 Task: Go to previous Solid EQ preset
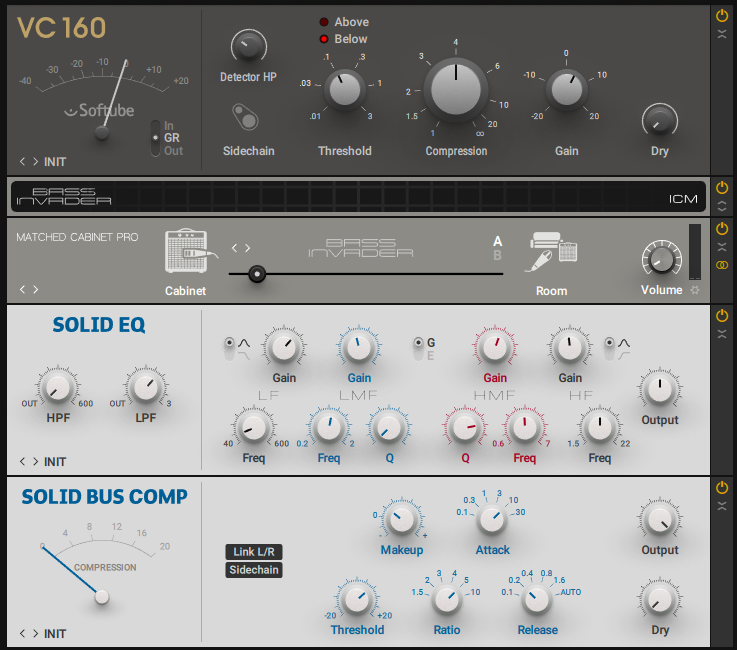tap(22, 461)
